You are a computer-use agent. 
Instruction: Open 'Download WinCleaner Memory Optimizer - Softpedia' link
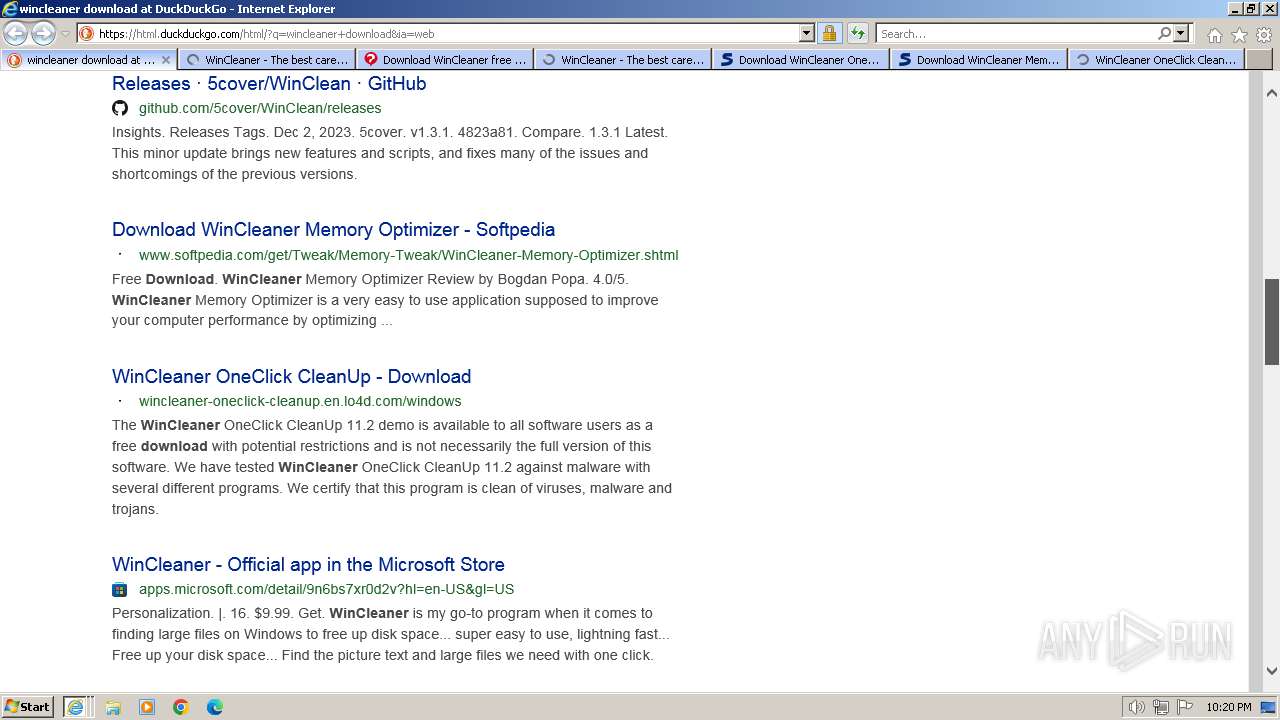(x=333, y=229)
